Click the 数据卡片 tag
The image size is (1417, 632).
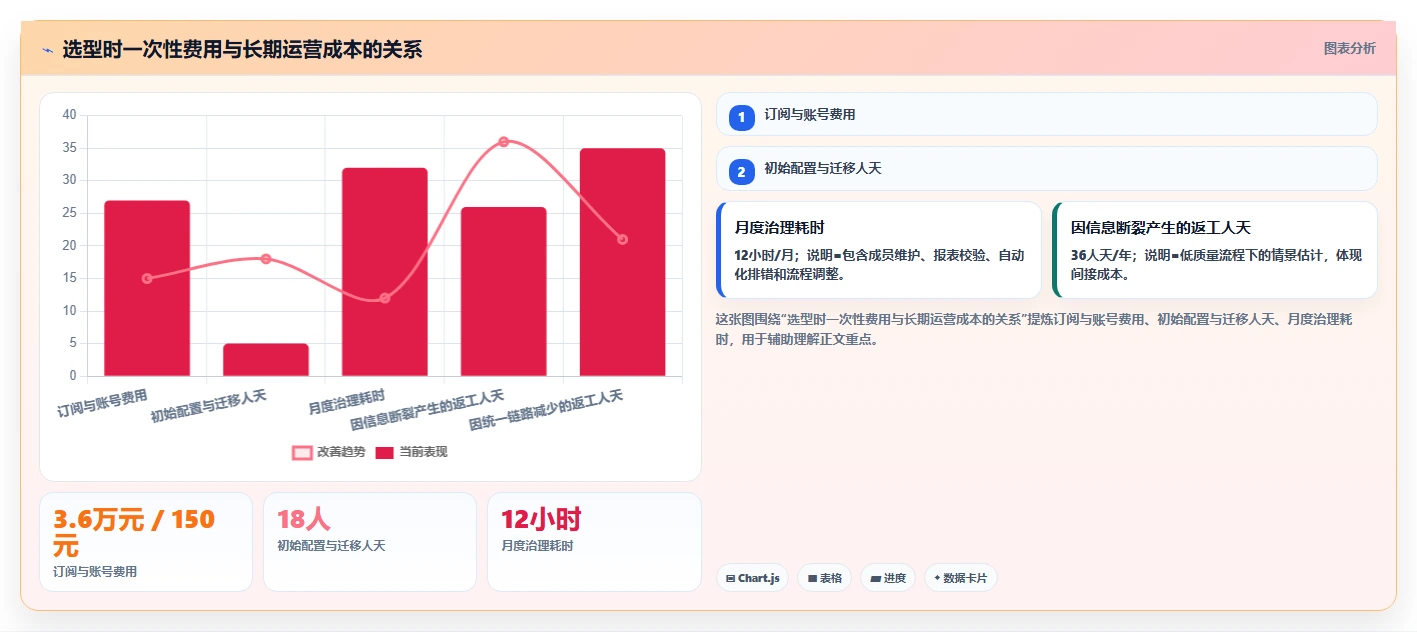coord(960,578)
